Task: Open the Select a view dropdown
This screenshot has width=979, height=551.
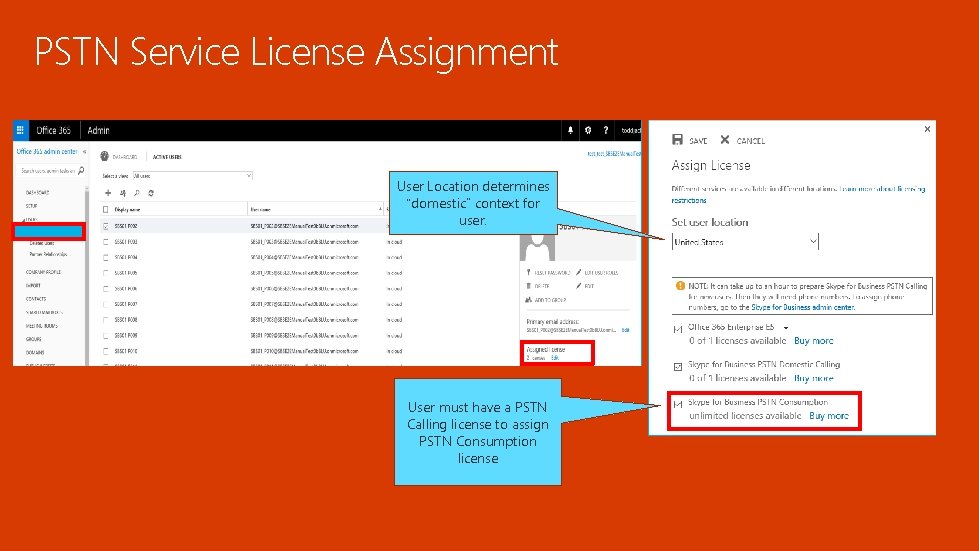Action: click(192, 176)
